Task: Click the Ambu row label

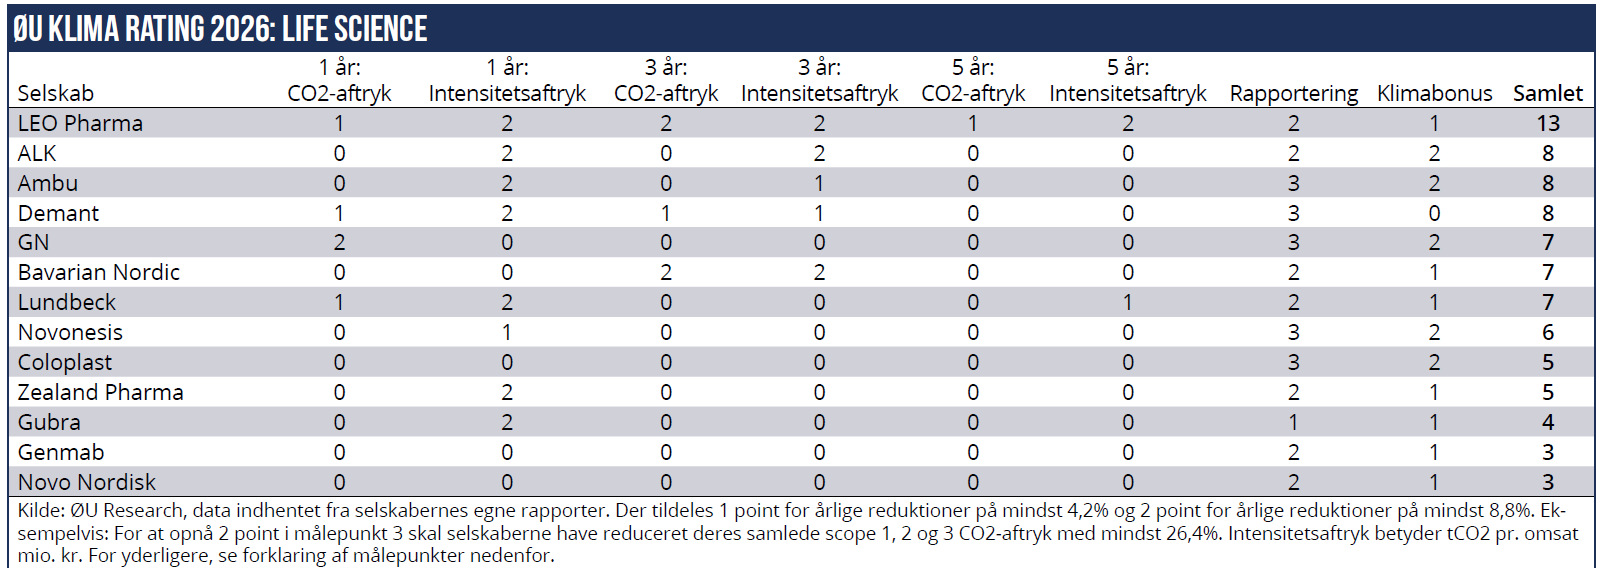Action: [x=47, y=183]
